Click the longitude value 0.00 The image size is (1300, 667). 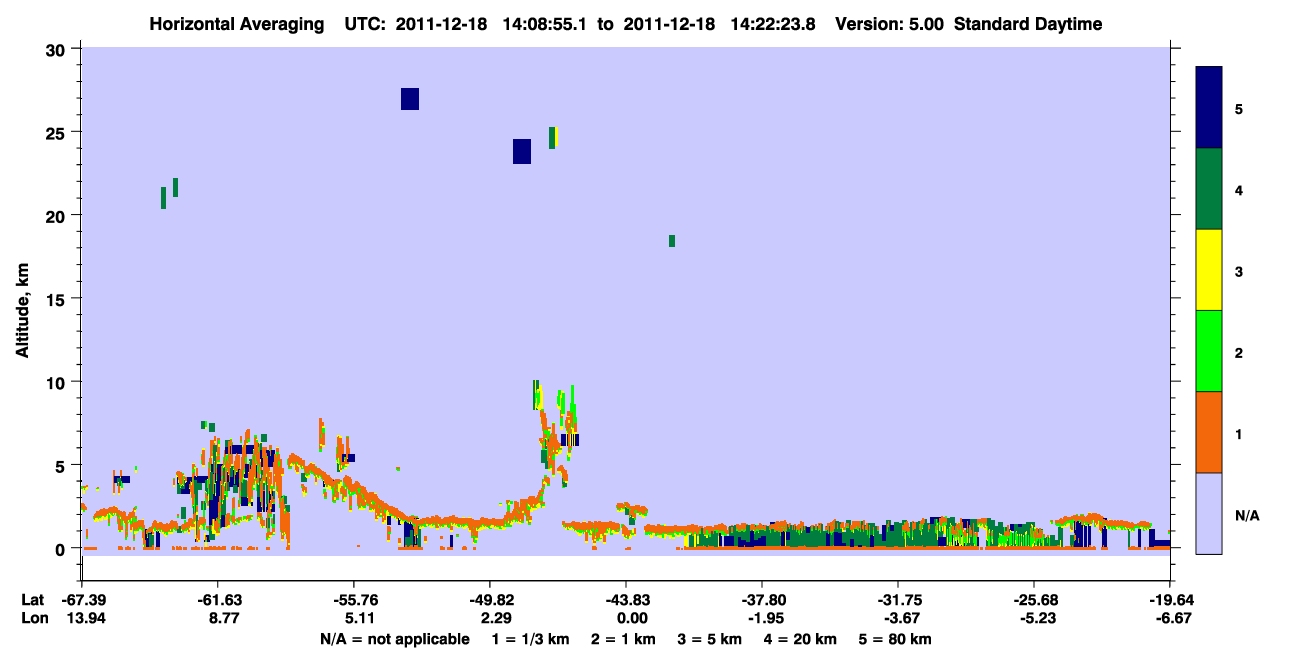[x=630, y=618]
